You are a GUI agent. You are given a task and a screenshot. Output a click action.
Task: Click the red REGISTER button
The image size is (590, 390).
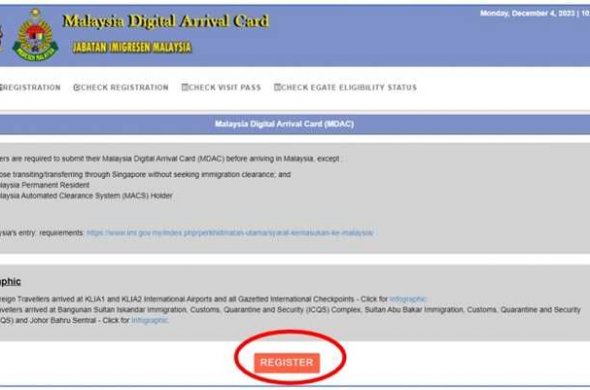(287, 363)
